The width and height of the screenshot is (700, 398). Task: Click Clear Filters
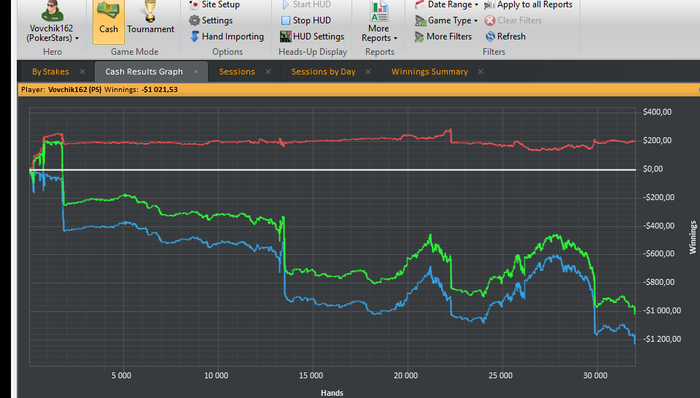(x=513, y=21)
